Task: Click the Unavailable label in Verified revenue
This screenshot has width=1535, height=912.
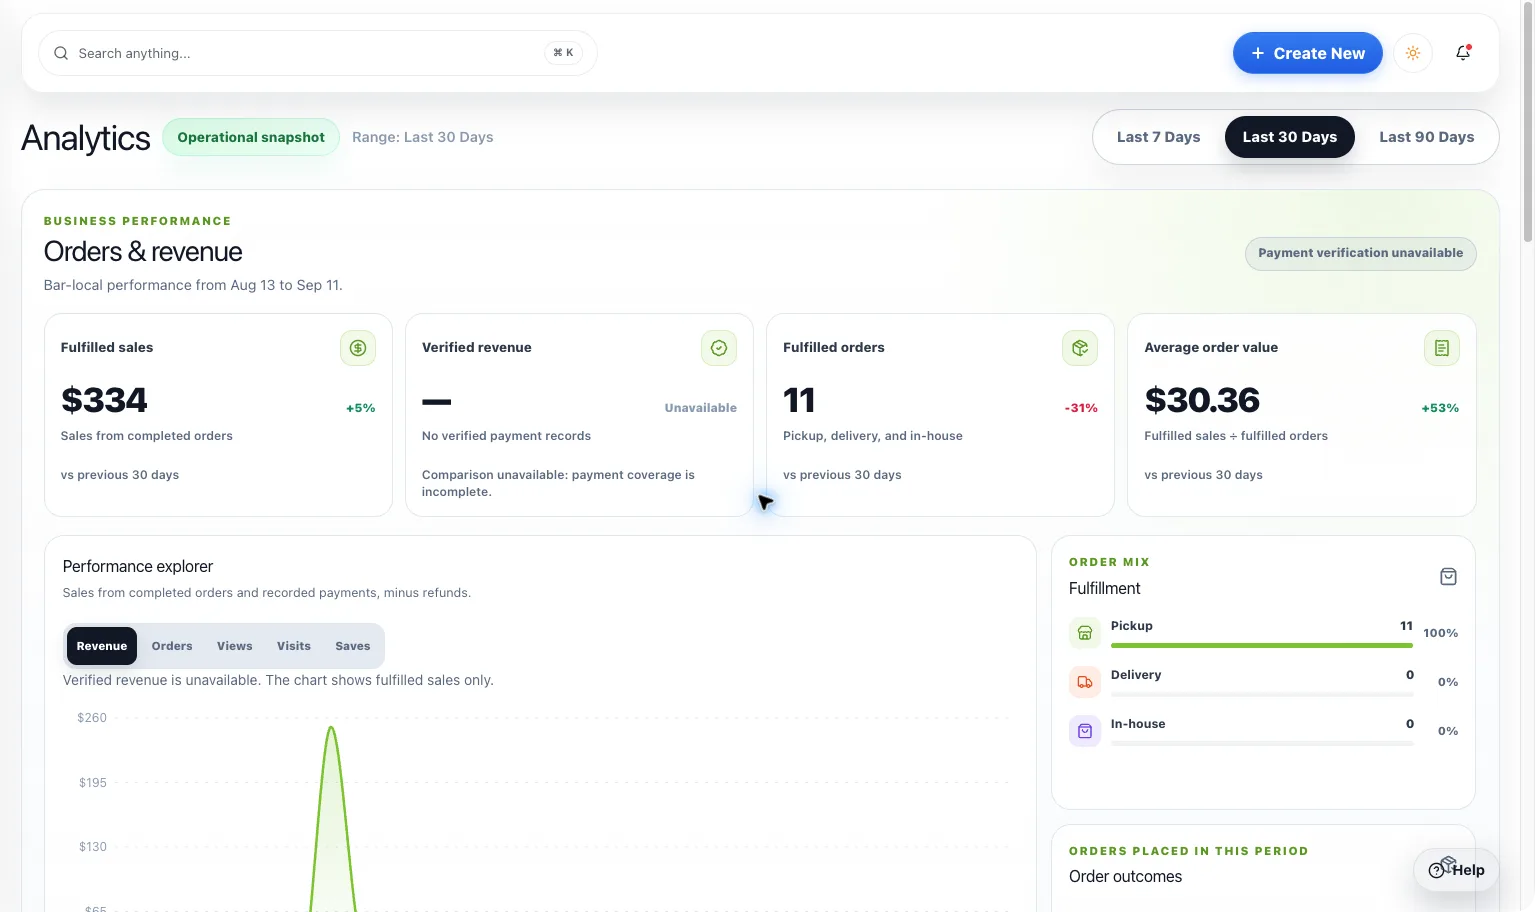Action: coord(701,408)
